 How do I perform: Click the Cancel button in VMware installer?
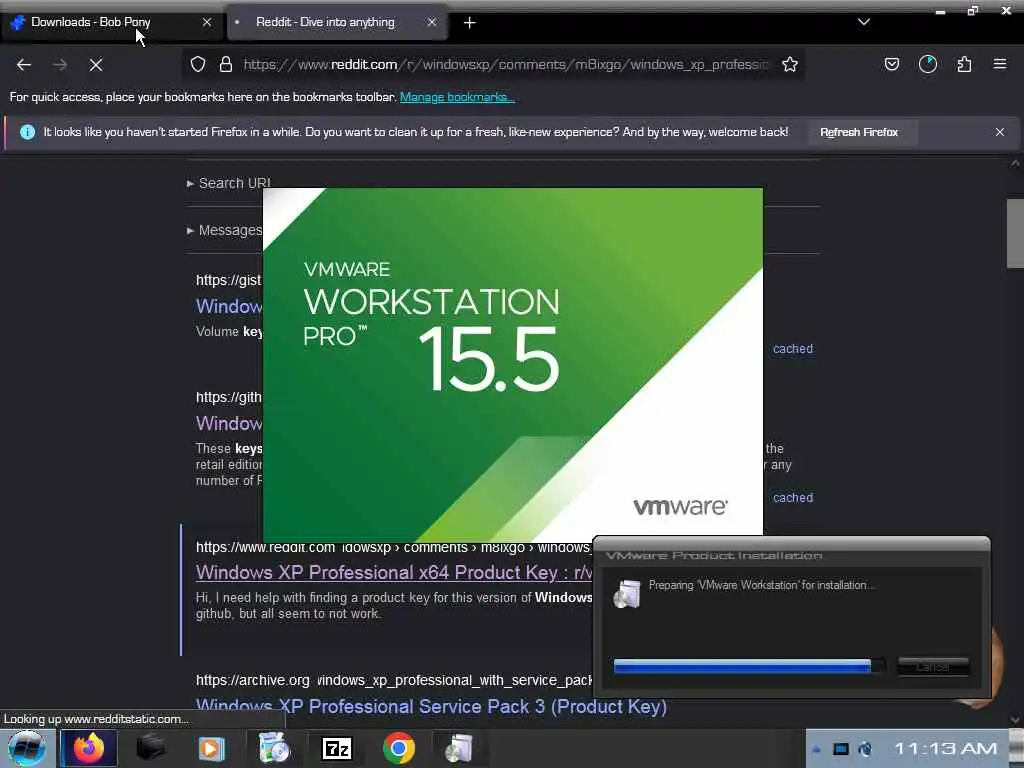933,667
